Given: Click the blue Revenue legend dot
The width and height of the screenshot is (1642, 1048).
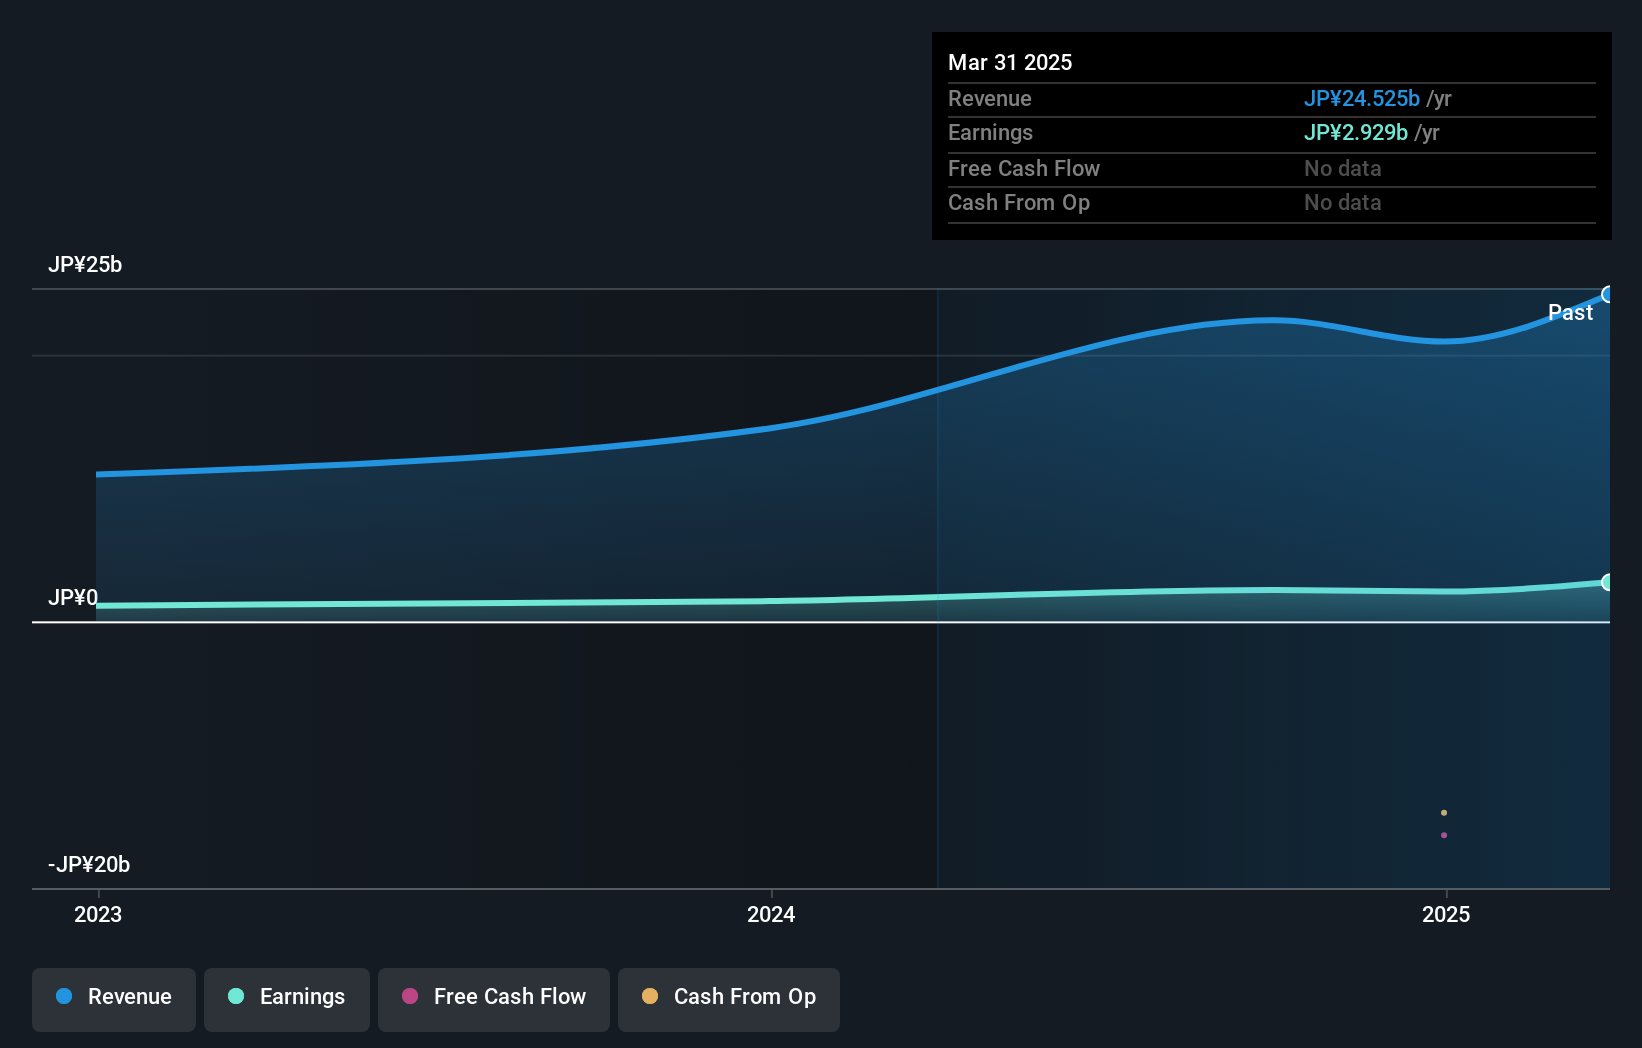Looking at the screenshot, I should [64, 996].
